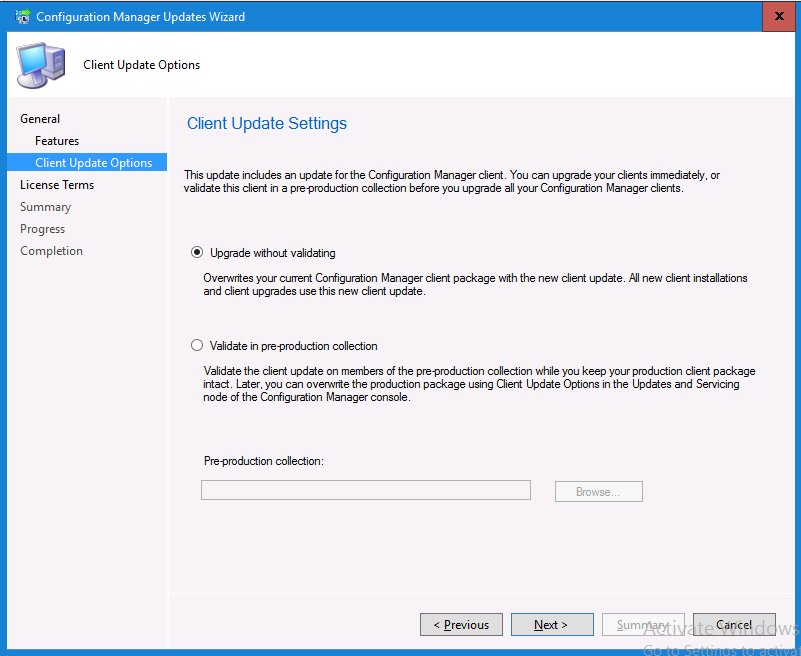The width and height of the screenshot is (801, 656).
Task: Select the Progress step in sidebar
Action: coord(42,229)
